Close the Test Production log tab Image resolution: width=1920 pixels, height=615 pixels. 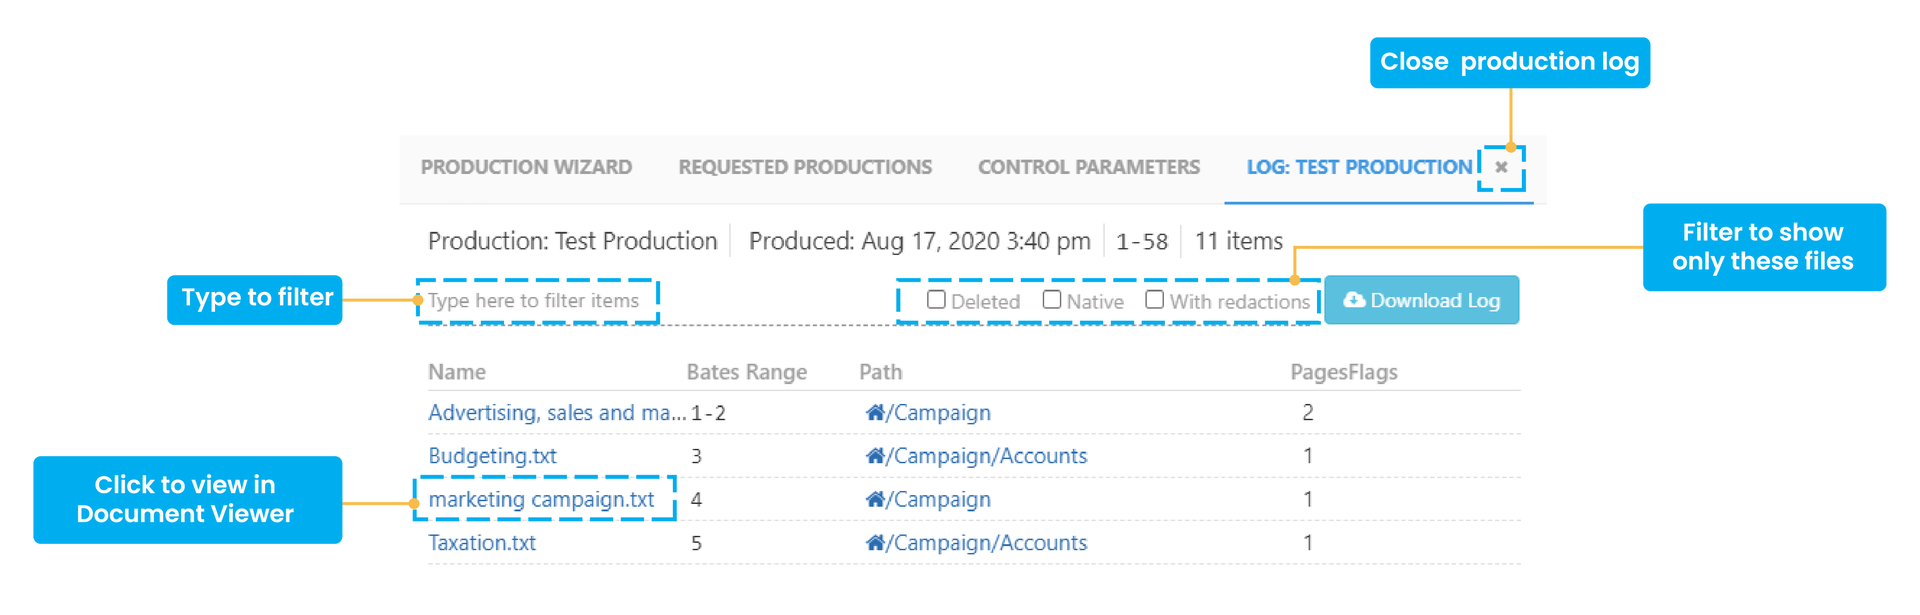pos(1500,168)
